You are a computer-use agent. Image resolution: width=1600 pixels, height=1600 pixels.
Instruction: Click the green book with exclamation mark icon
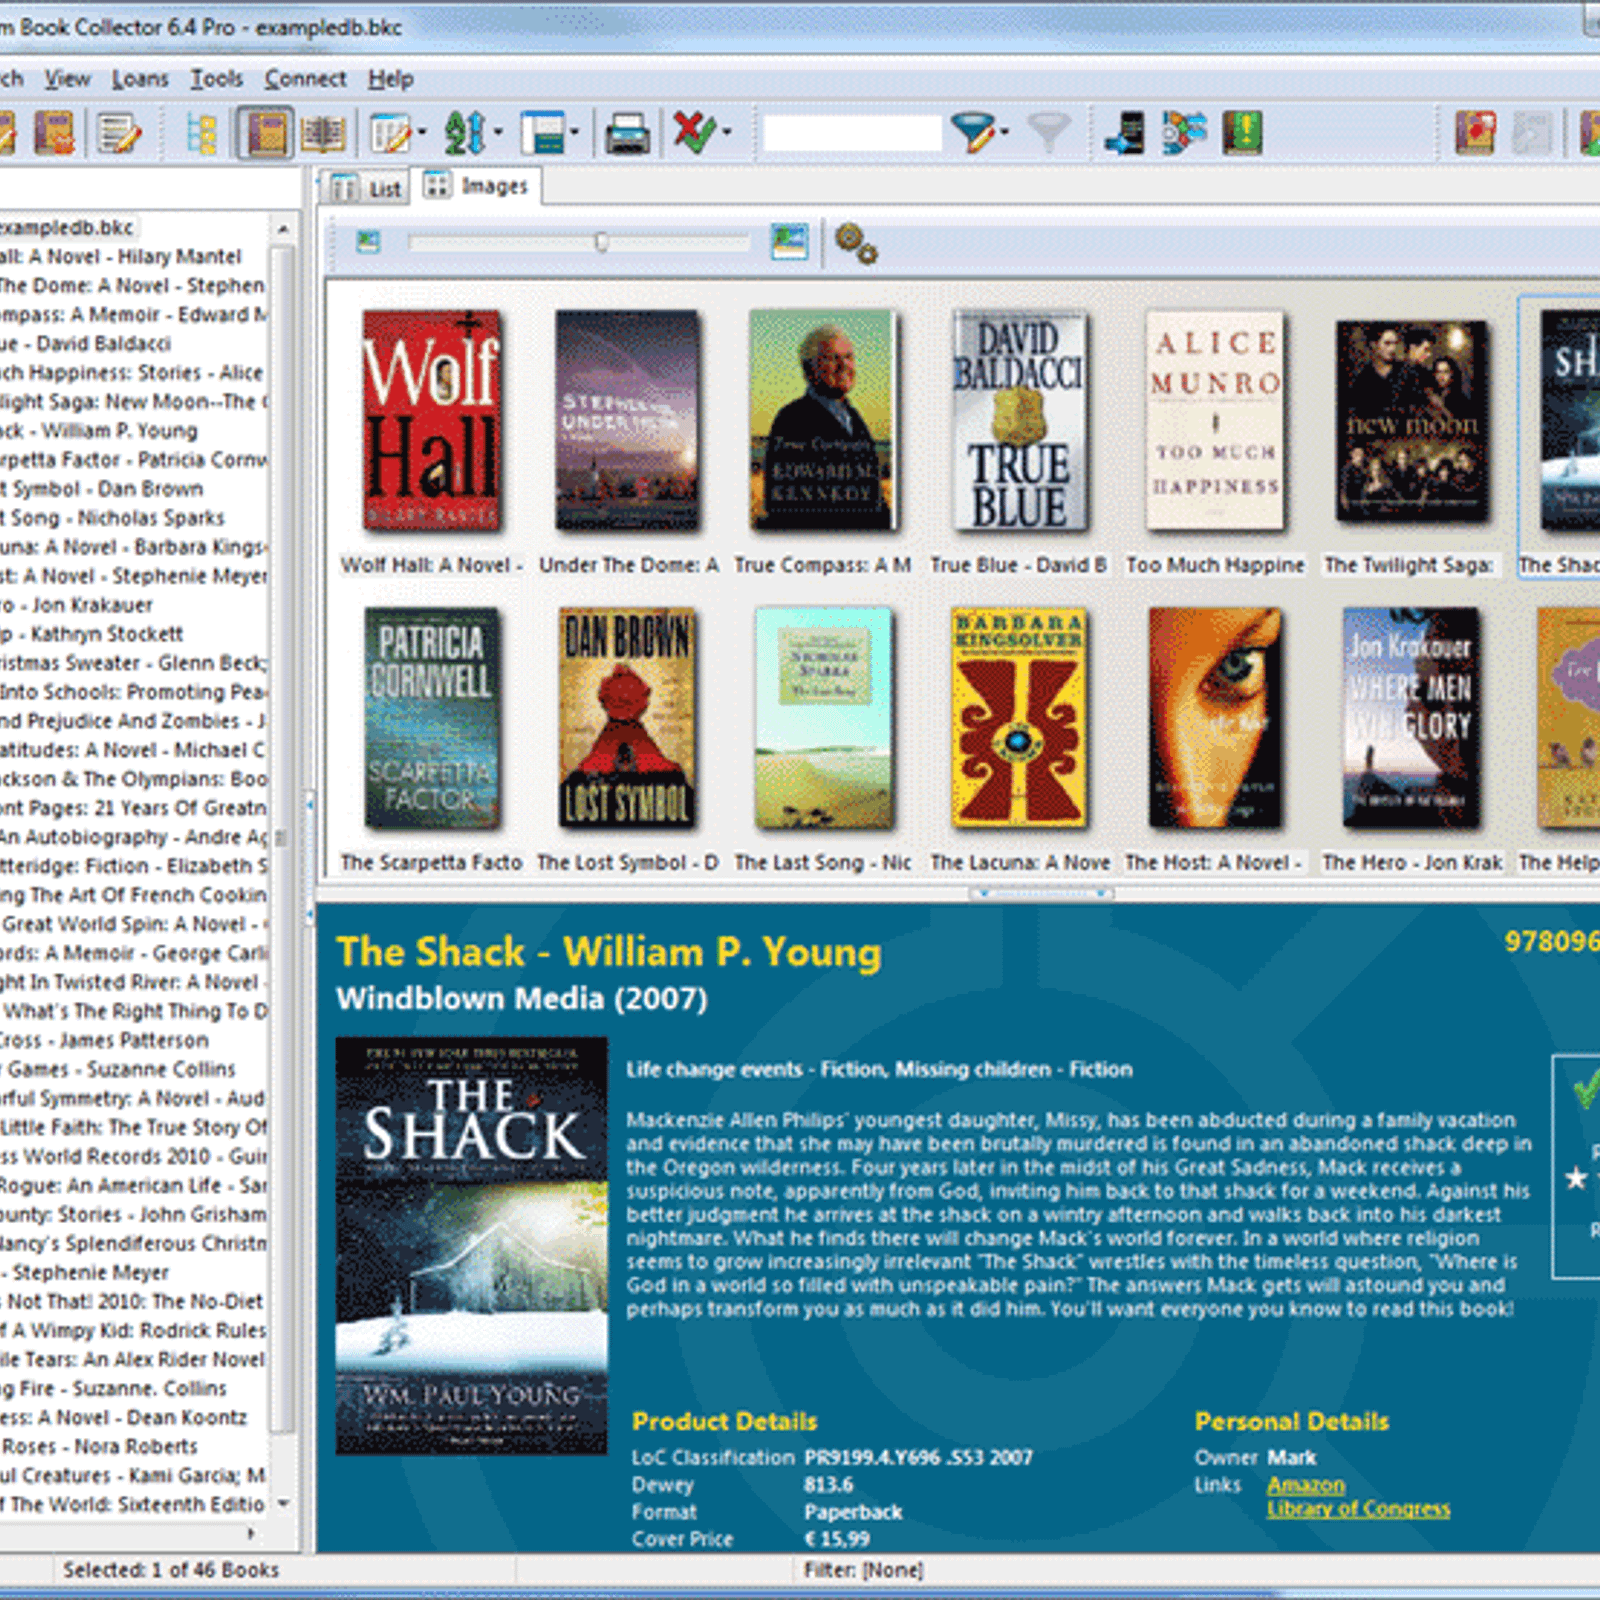click(1242, 133)
